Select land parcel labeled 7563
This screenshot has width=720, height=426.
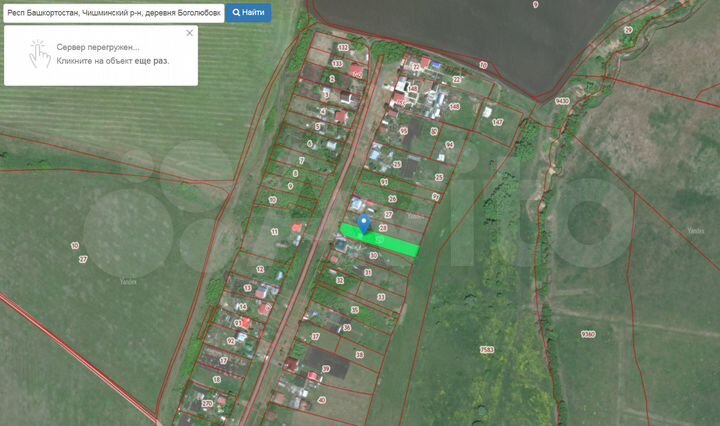(x=487, y=349)
